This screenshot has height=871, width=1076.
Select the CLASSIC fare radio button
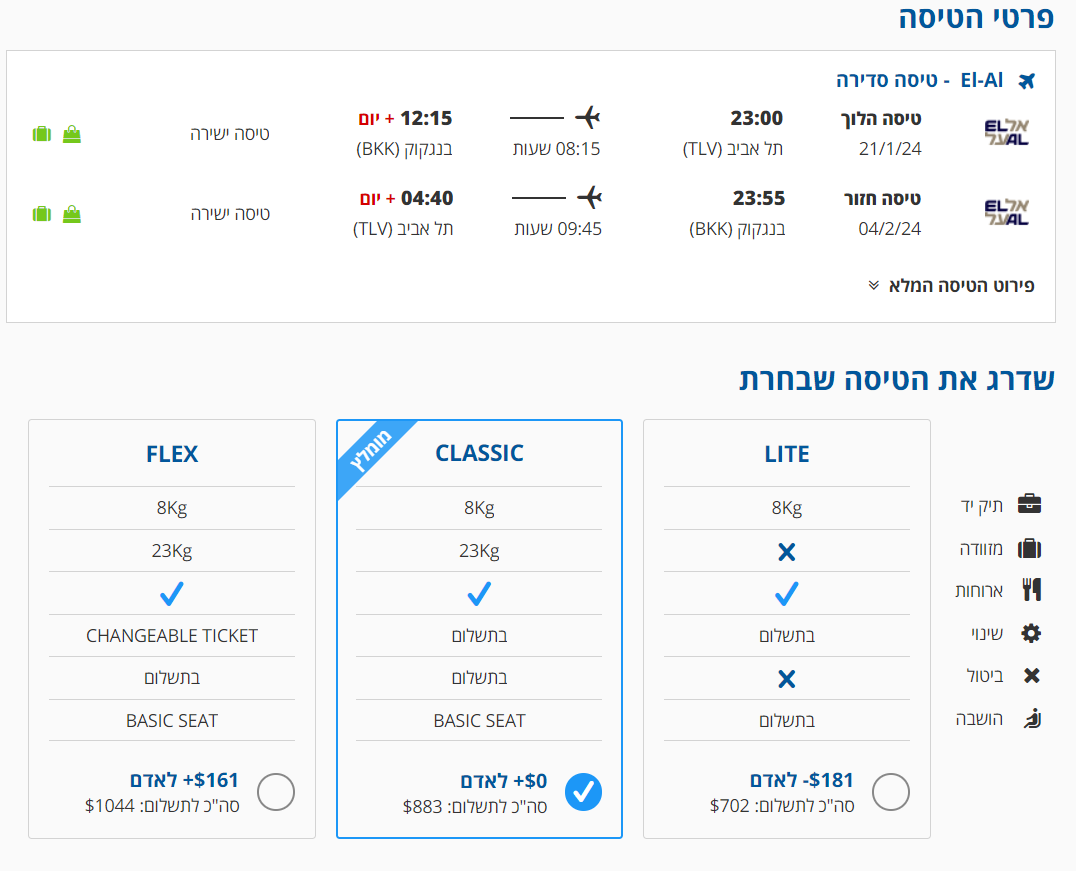point(583,792)
